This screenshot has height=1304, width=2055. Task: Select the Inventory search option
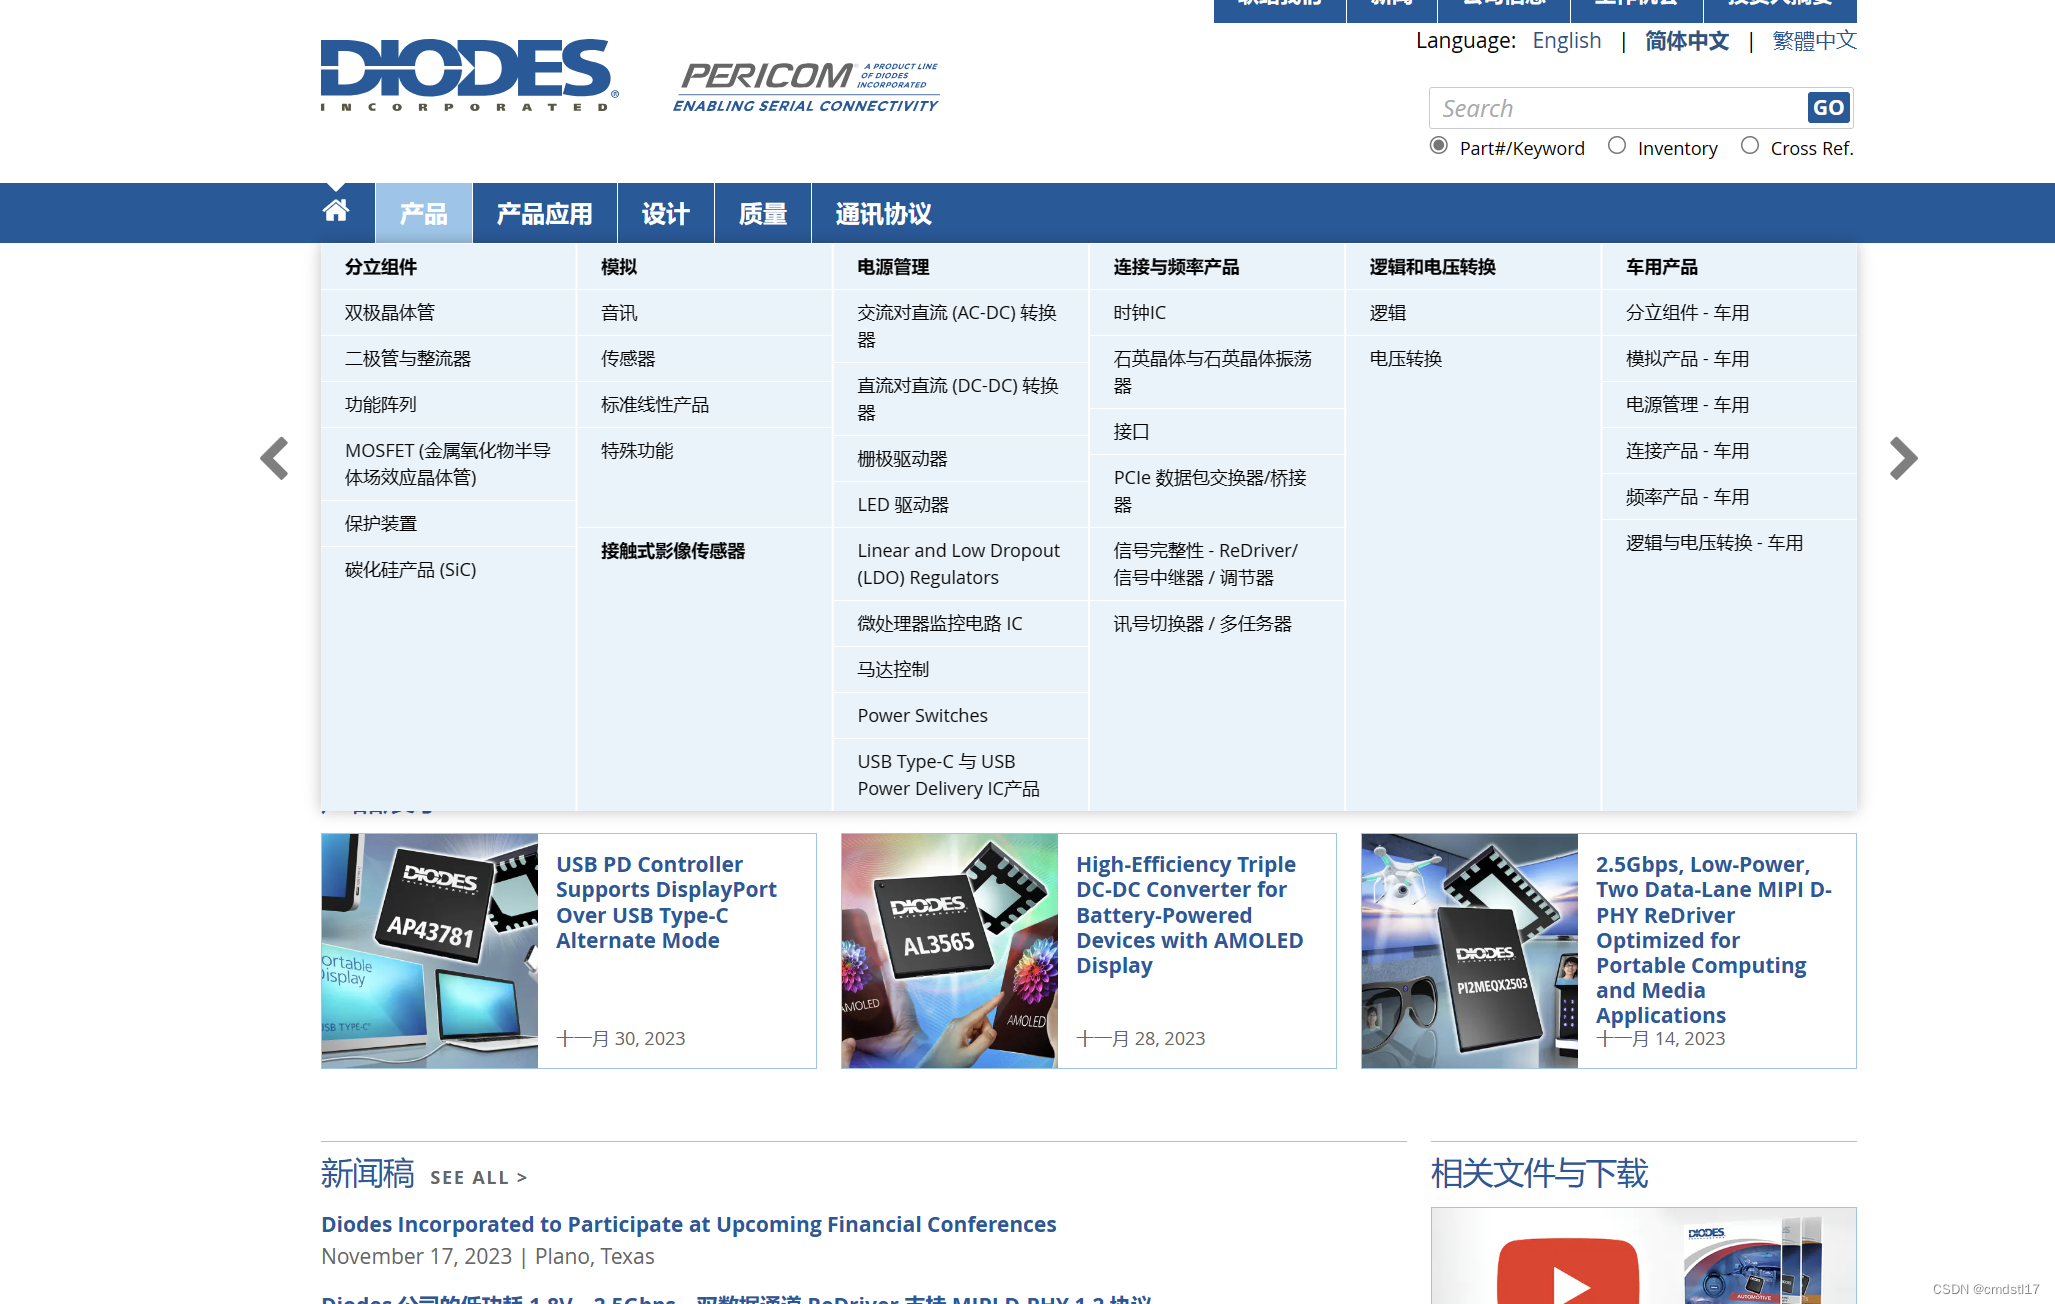pyautogui.click(x=1617, y=146)
